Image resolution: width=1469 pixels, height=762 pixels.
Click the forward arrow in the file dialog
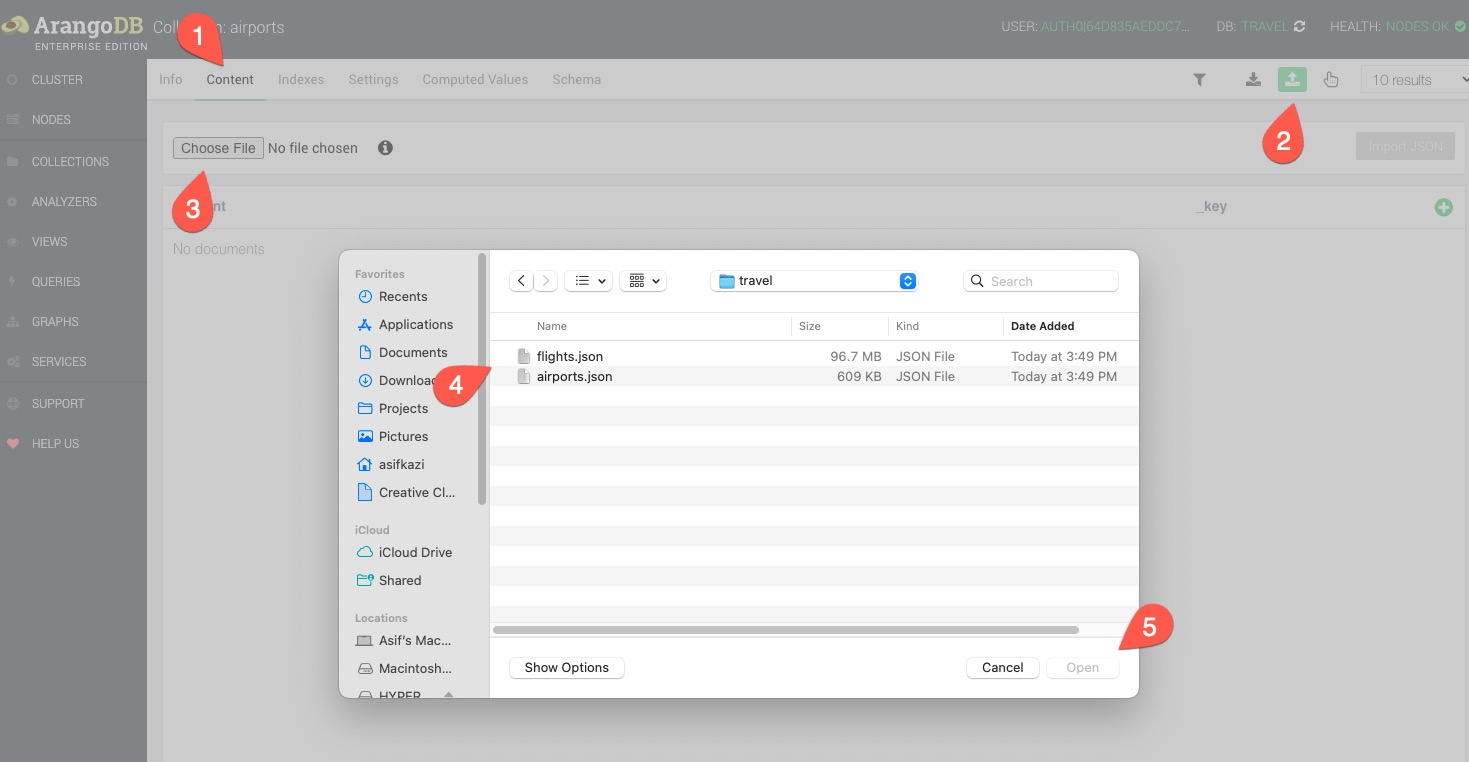point(546,281)
